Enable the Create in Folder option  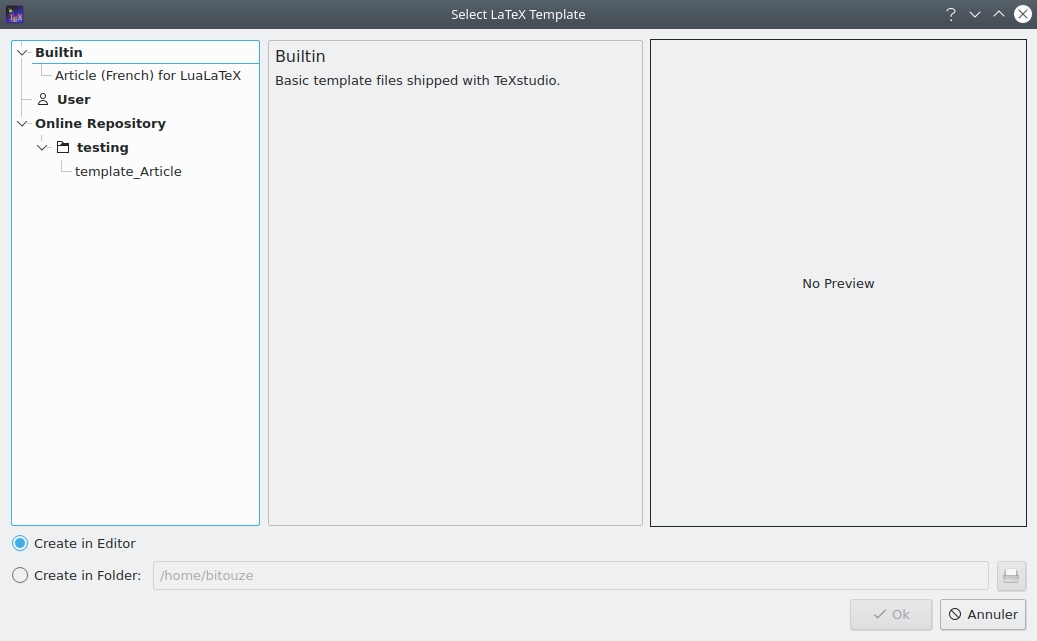(x=18, y=575)
